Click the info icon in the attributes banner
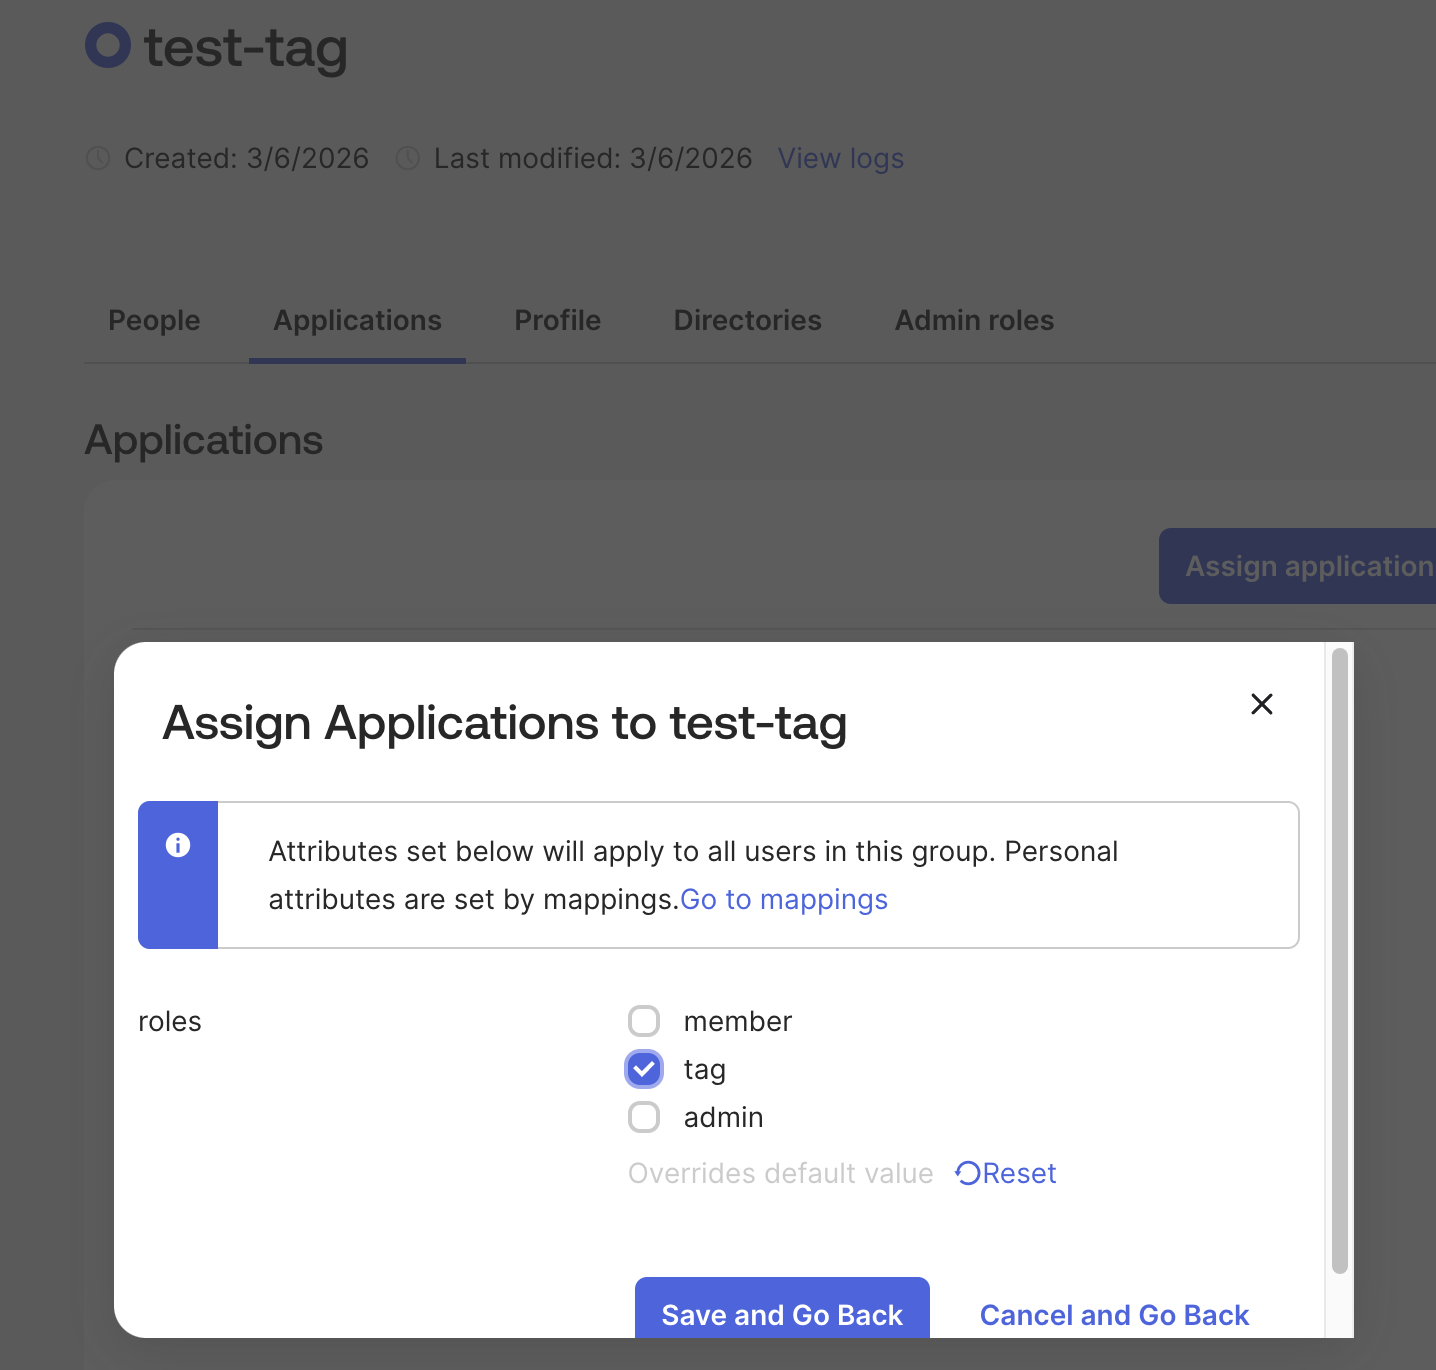The image size is (1436, 1370). (x=178, y=845)
